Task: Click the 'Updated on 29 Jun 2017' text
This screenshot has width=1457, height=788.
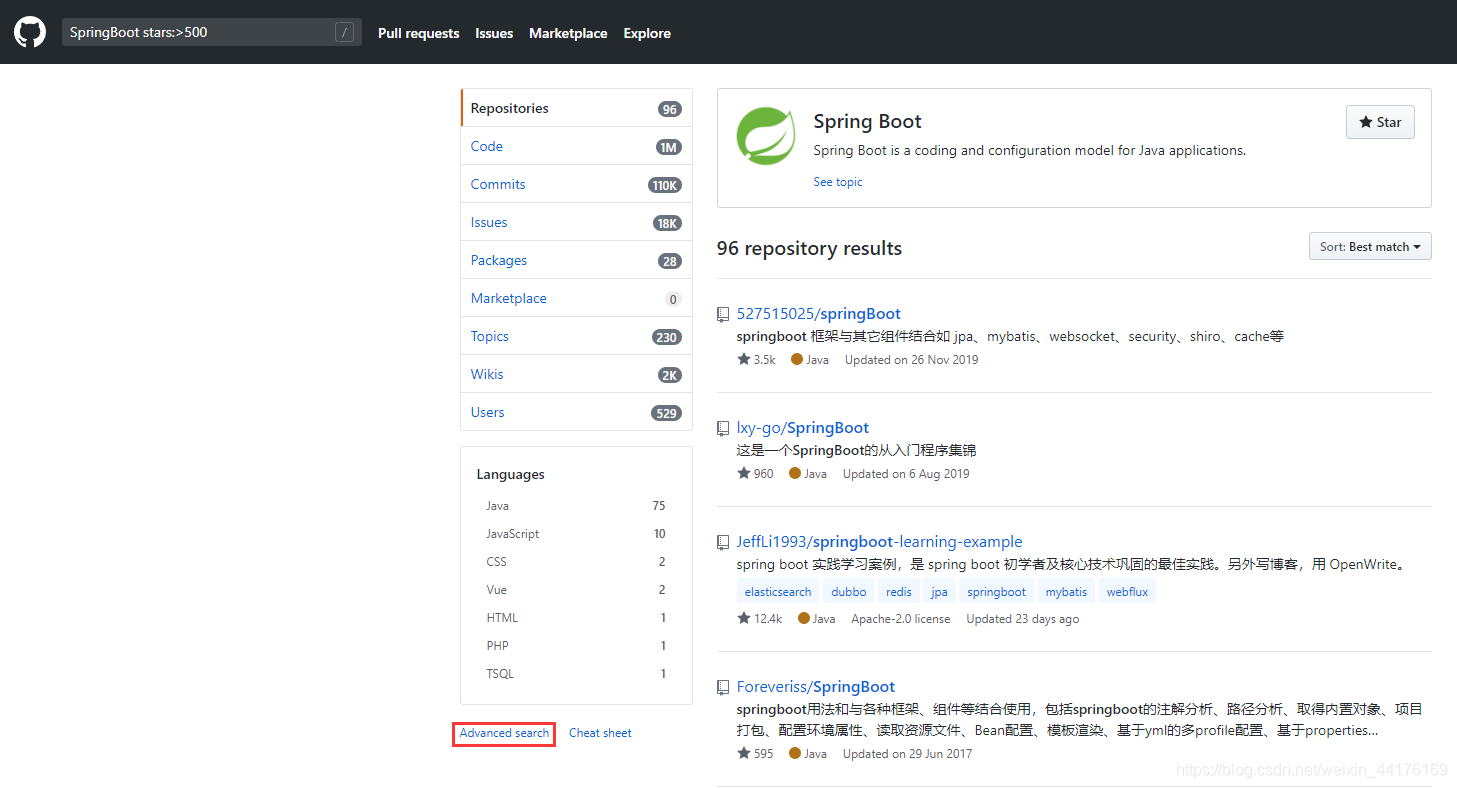Action: click(908, 754)
